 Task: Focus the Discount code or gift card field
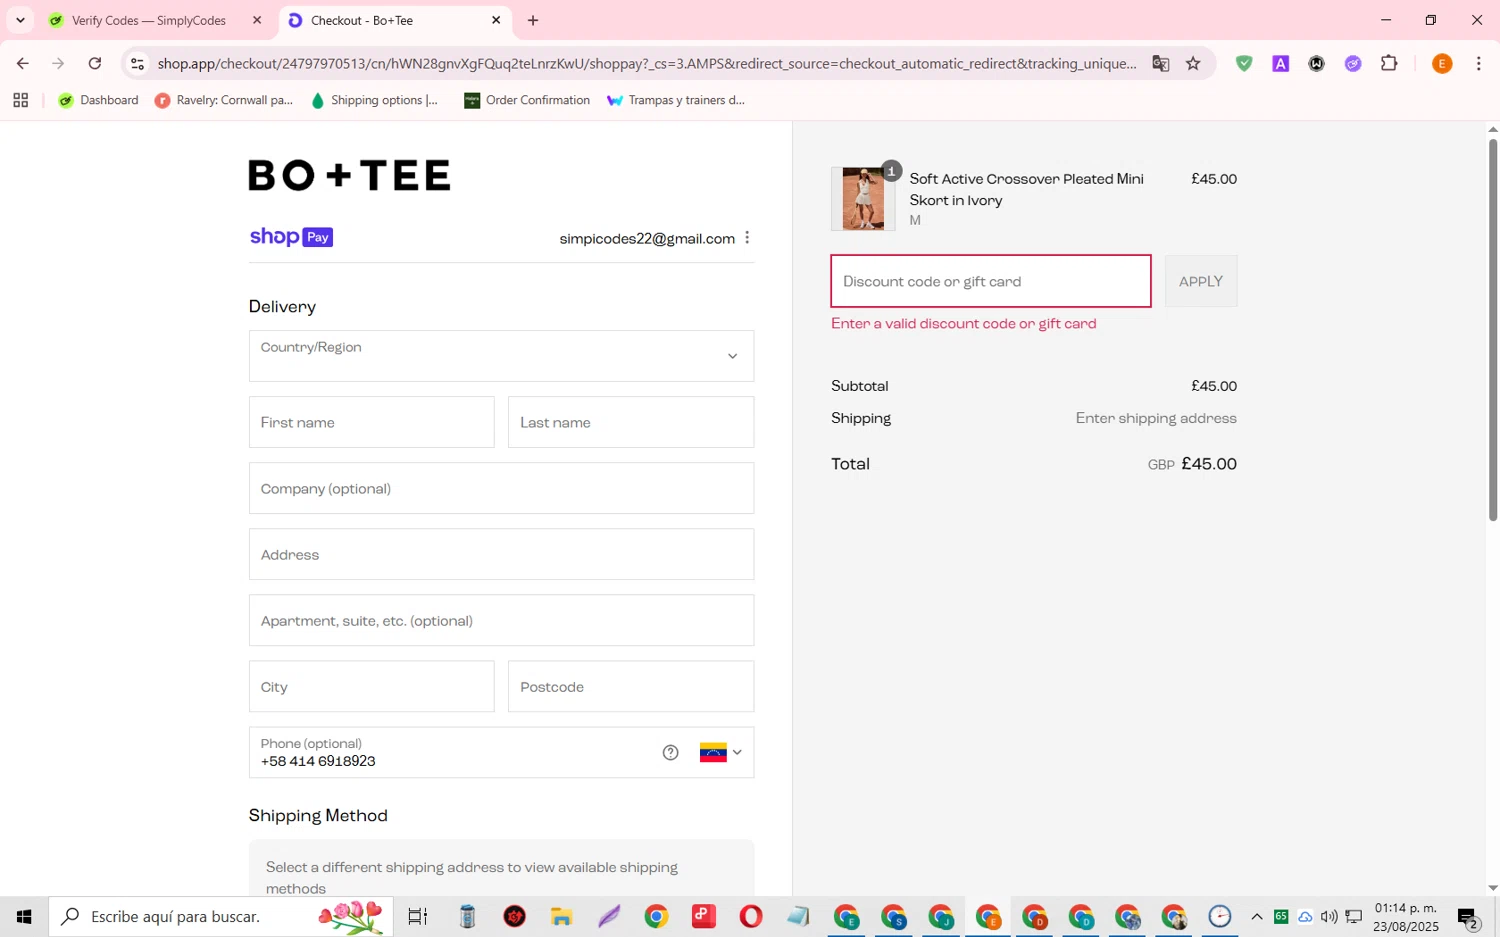(x=991, y=281)
